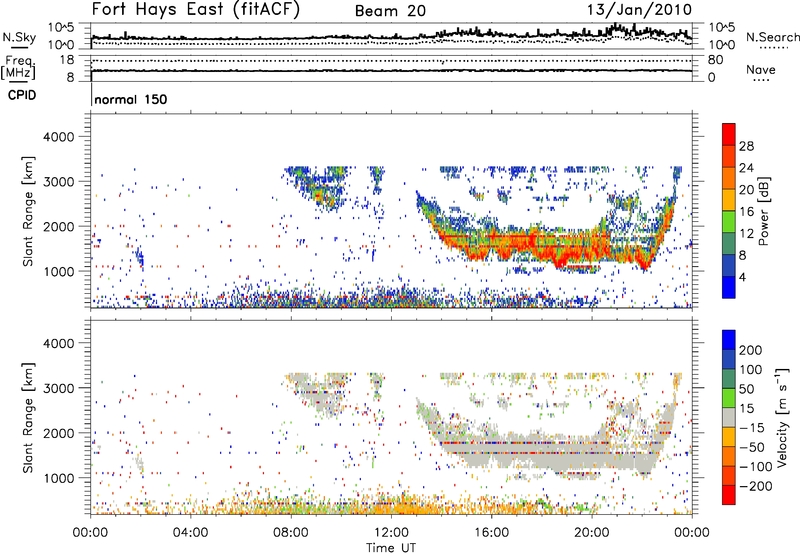Click the 'N.Search' legend label
This screenshot has height=554, width=800.
click(x=772, y=37)
